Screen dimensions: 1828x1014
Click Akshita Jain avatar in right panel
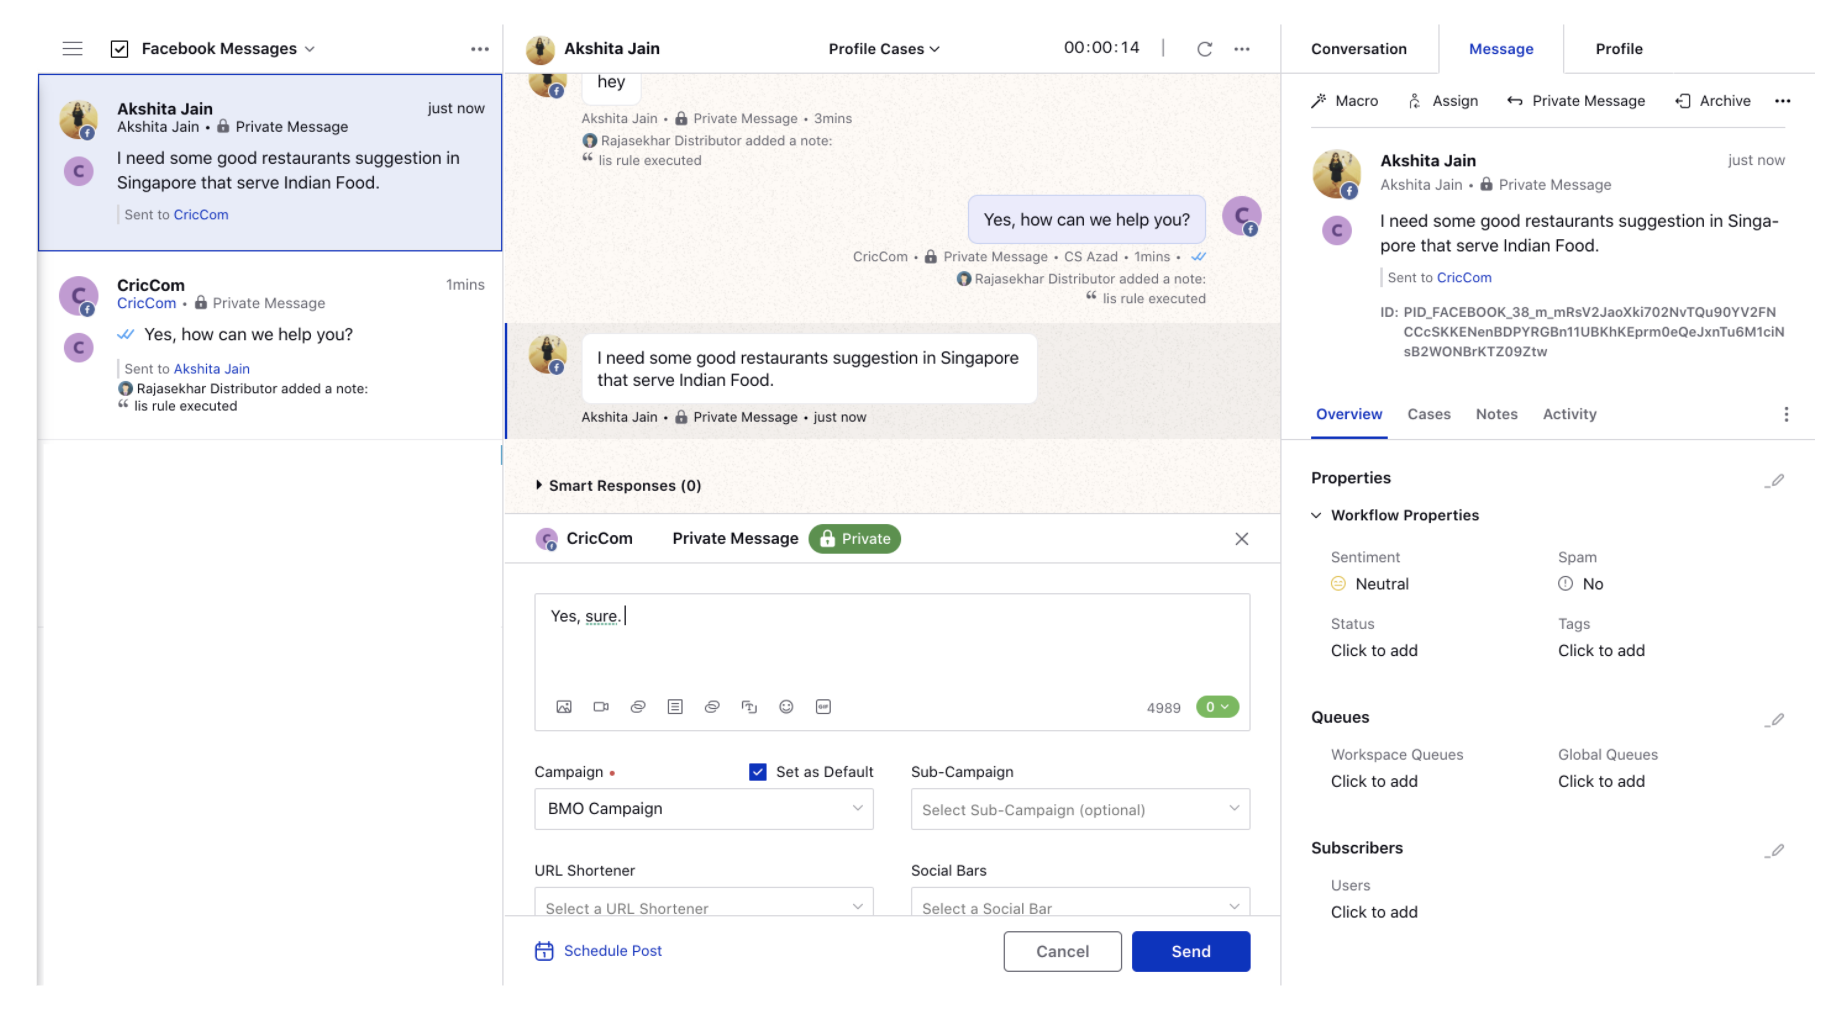coord(1336,174)
